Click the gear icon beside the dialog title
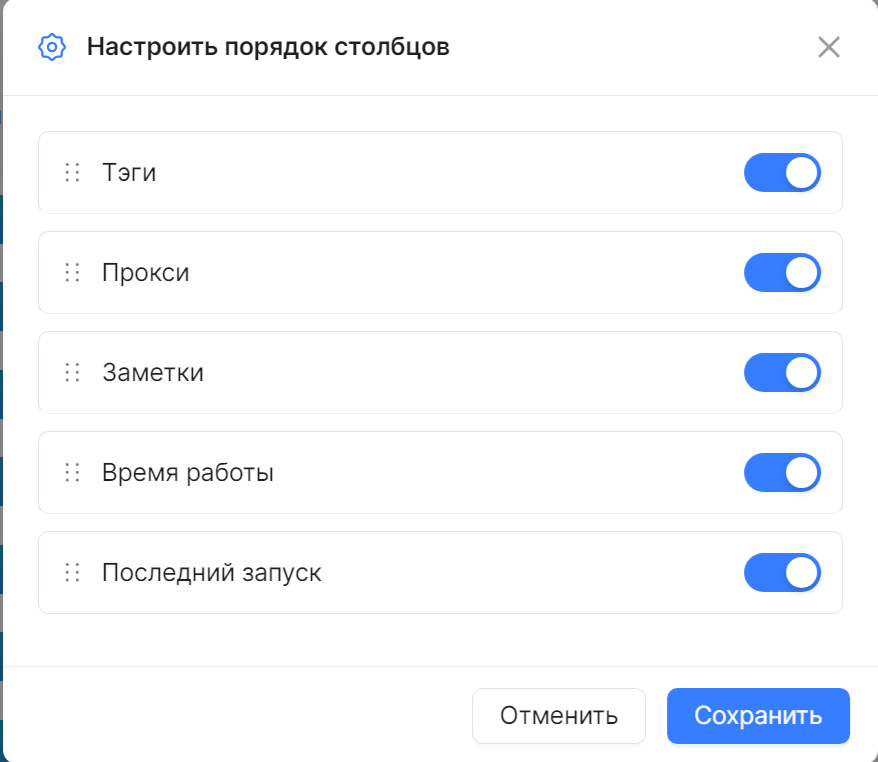 52,47
